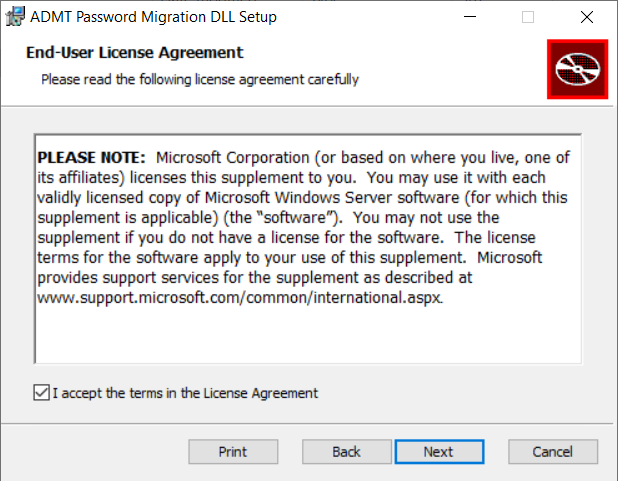The width and height of the screenshot is (618, 481).
Task: Close the ADMT setup window
Action: click(x=586, y=17)
